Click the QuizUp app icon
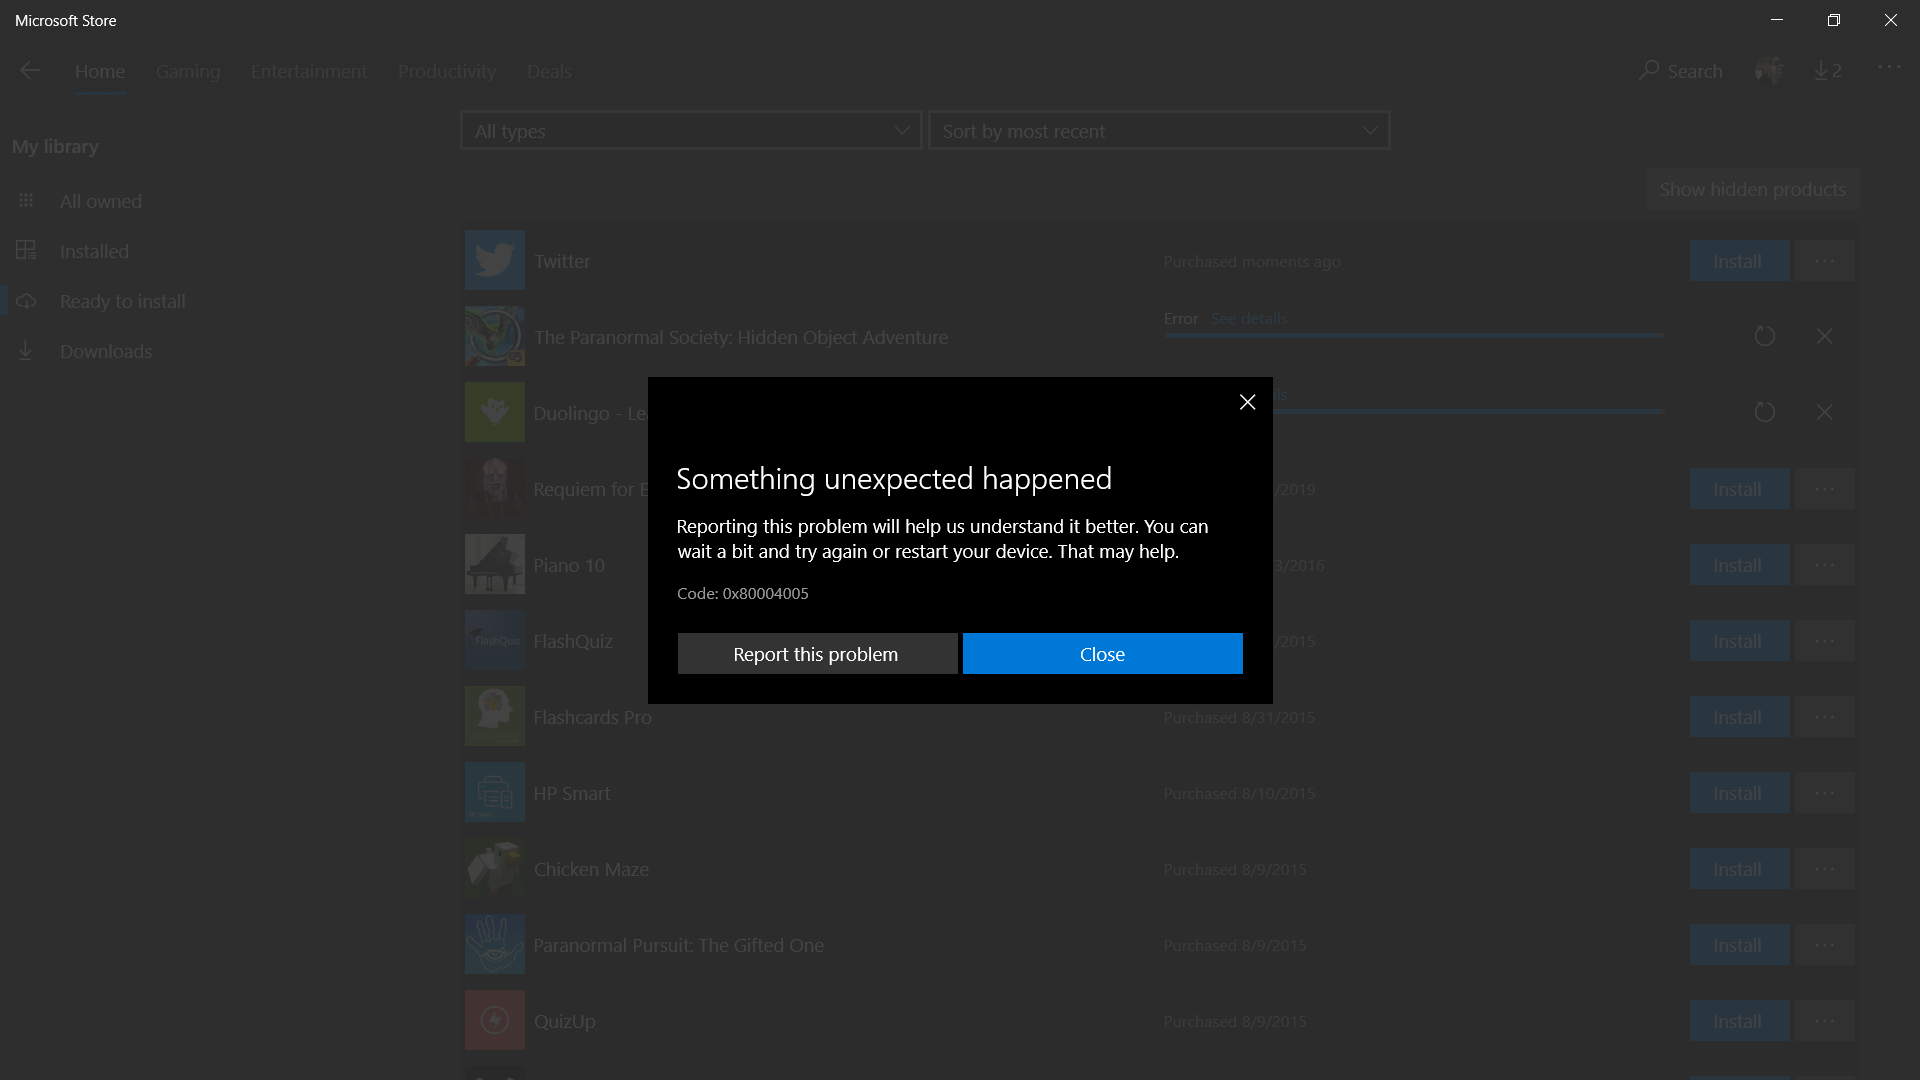 (x=495, y=1020)
